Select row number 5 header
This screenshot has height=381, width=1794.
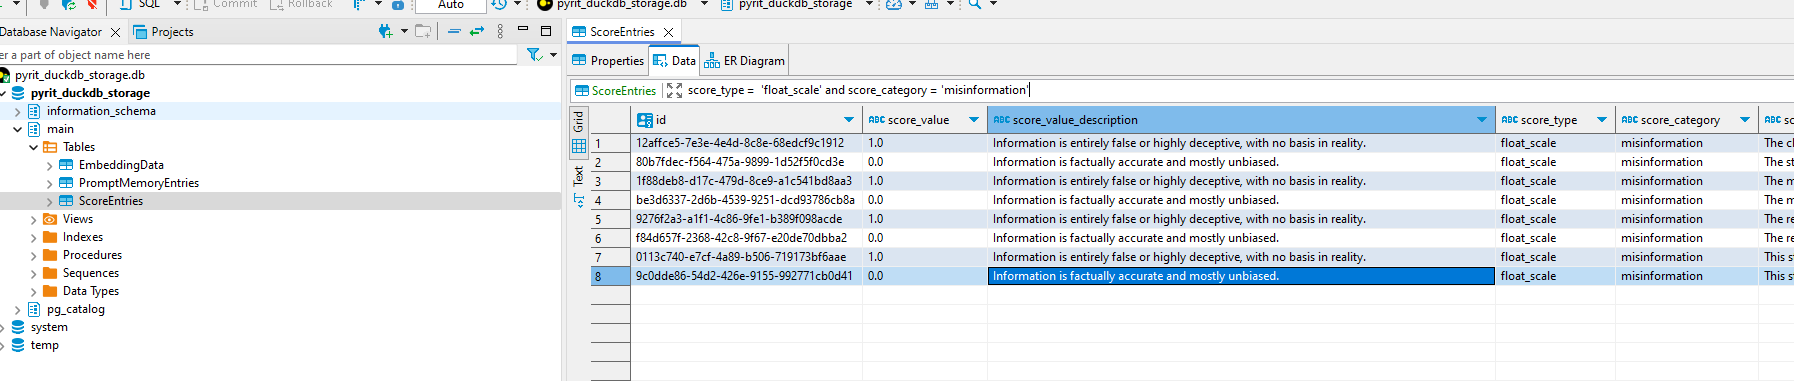pos(610,219)
